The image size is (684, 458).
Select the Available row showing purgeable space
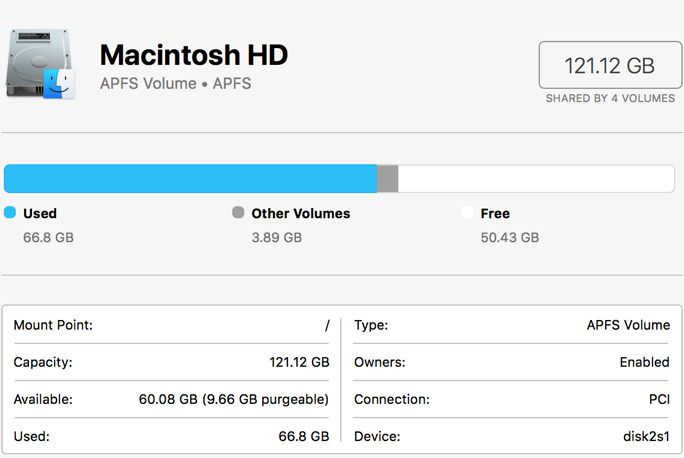click(x=171, y=399)
